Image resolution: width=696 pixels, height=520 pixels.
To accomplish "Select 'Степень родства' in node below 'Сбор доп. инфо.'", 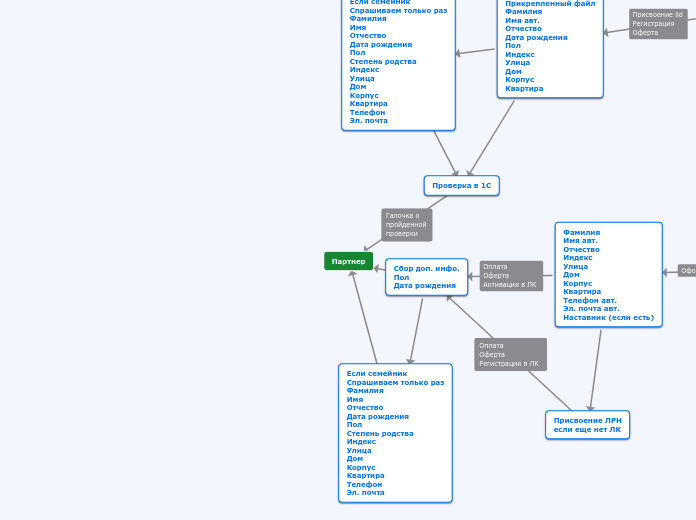I will (x=380, y=433).
